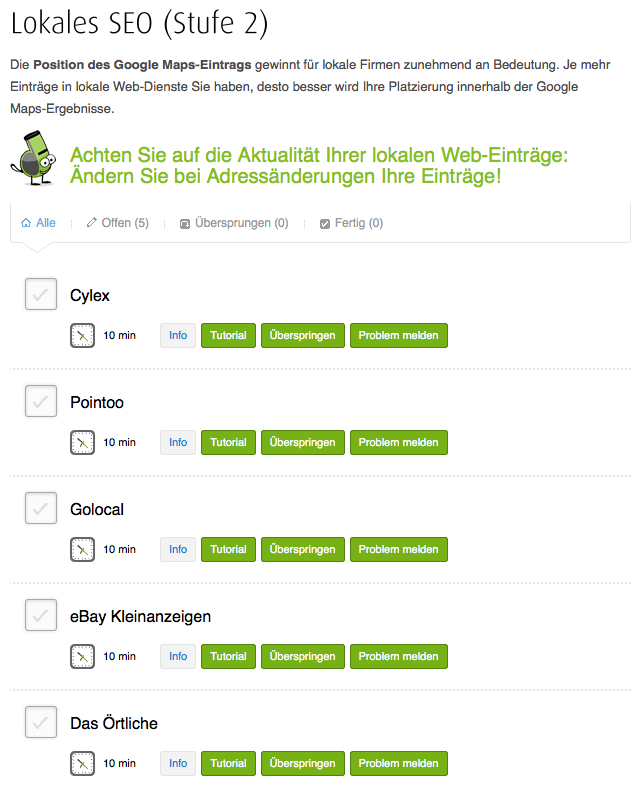This screenshot has height=791, width=638.
Task: Mark the Cylex entry as done
Action: tap(40, 295)
